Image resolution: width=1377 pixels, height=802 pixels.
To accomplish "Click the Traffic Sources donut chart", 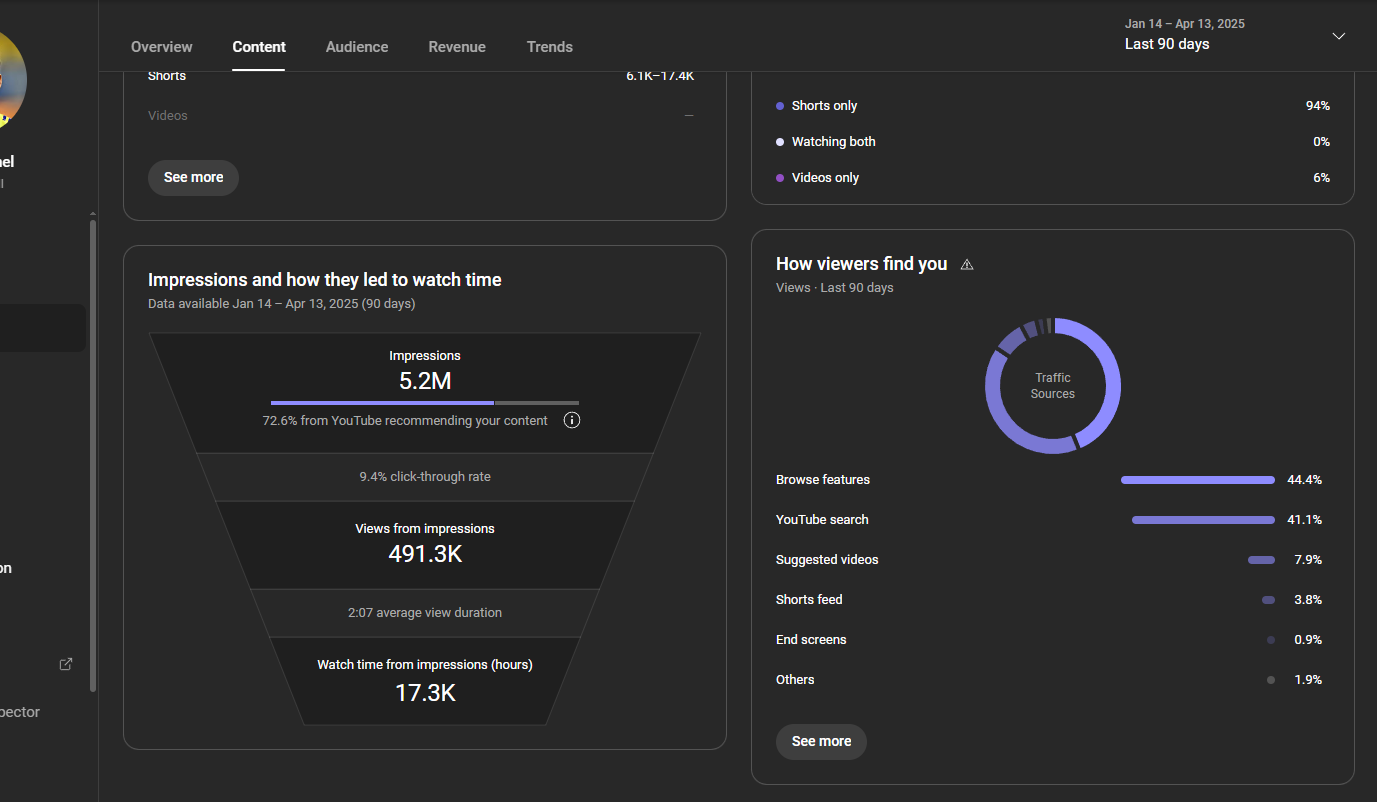I will (x=1053, y=386).
